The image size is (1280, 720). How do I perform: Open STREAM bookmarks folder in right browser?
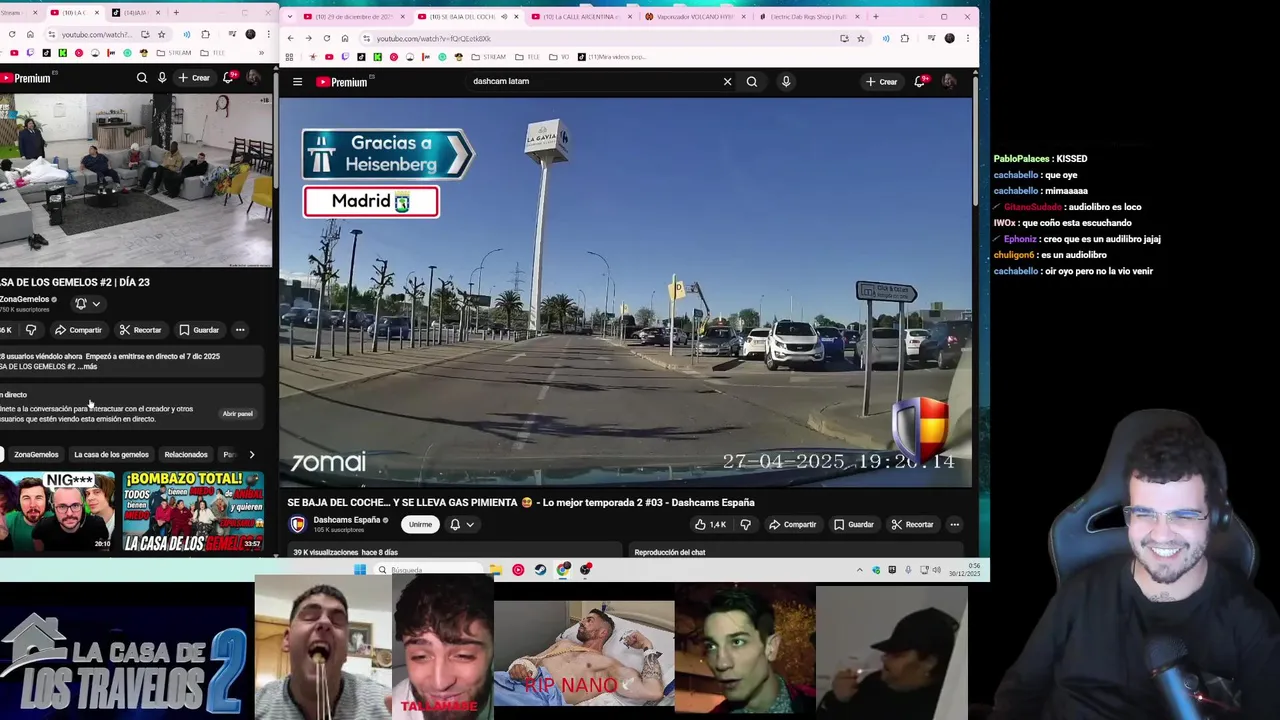pos(488,57)
